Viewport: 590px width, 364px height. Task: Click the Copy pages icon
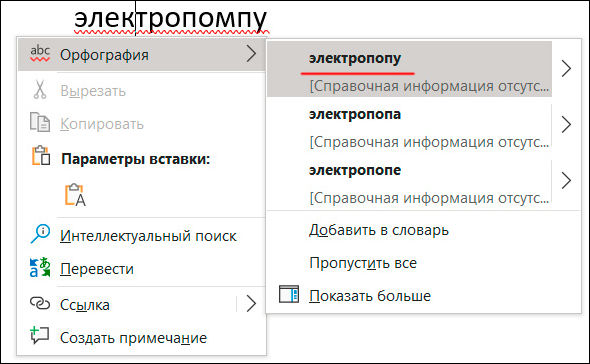(40, 122)
